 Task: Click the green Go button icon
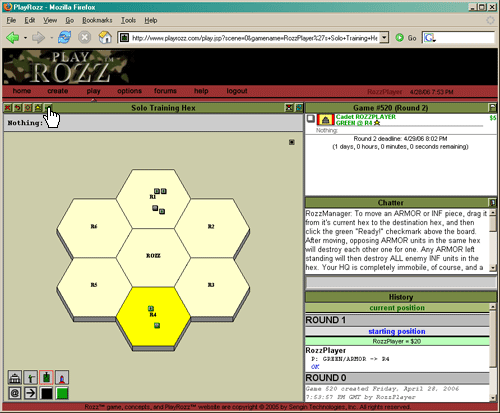[399, 38]
